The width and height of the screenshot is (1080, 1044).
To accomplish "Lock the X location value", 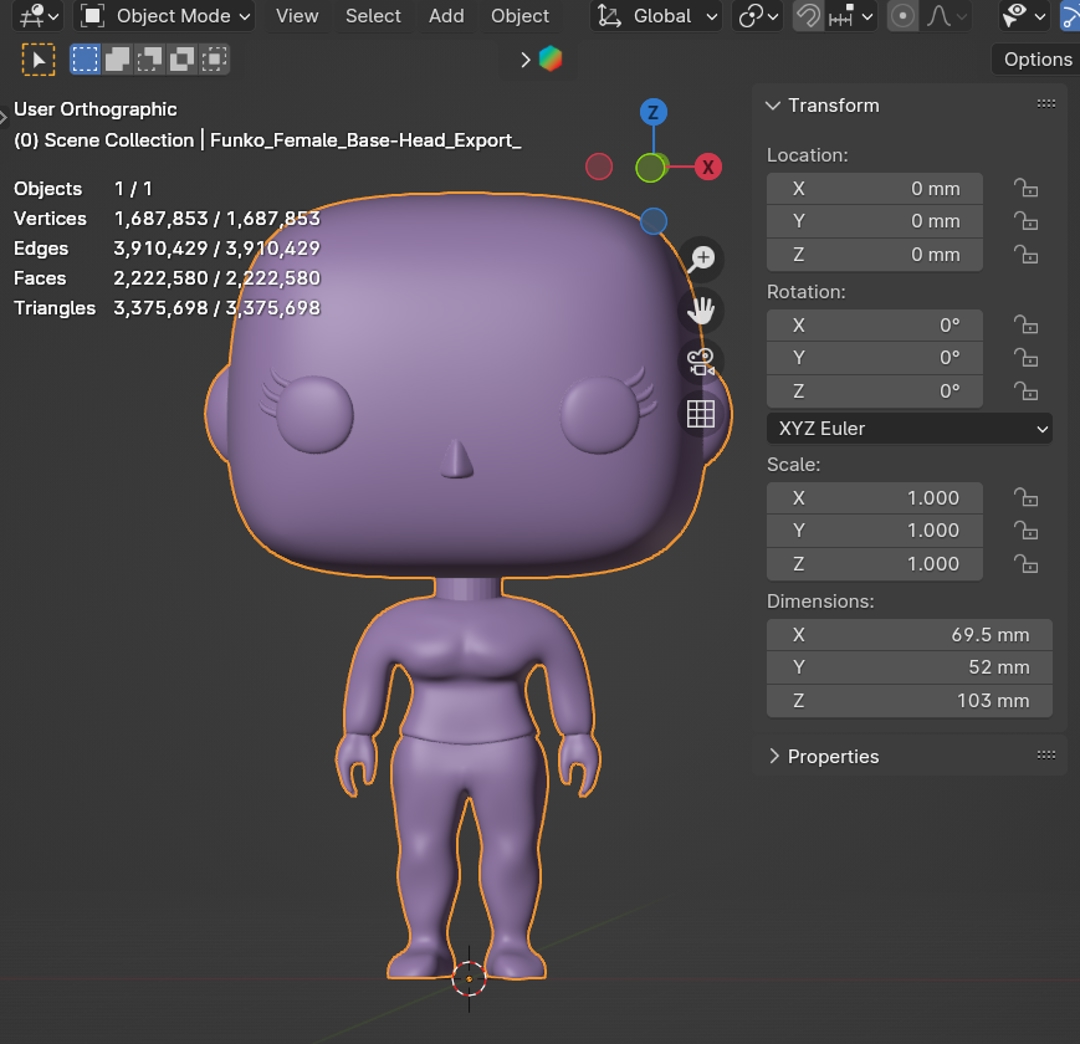I will 1025,188.
